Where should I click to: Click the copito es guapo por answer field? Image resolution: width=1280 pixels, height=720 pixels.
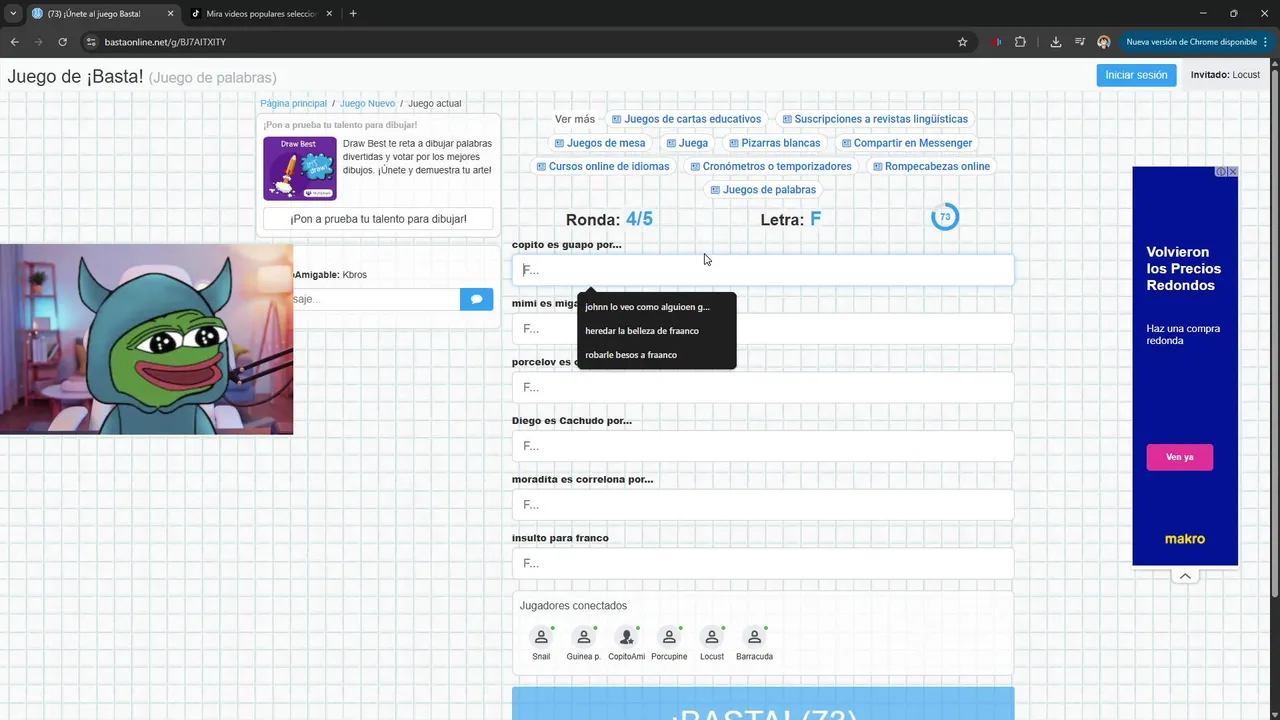(763, 270)
